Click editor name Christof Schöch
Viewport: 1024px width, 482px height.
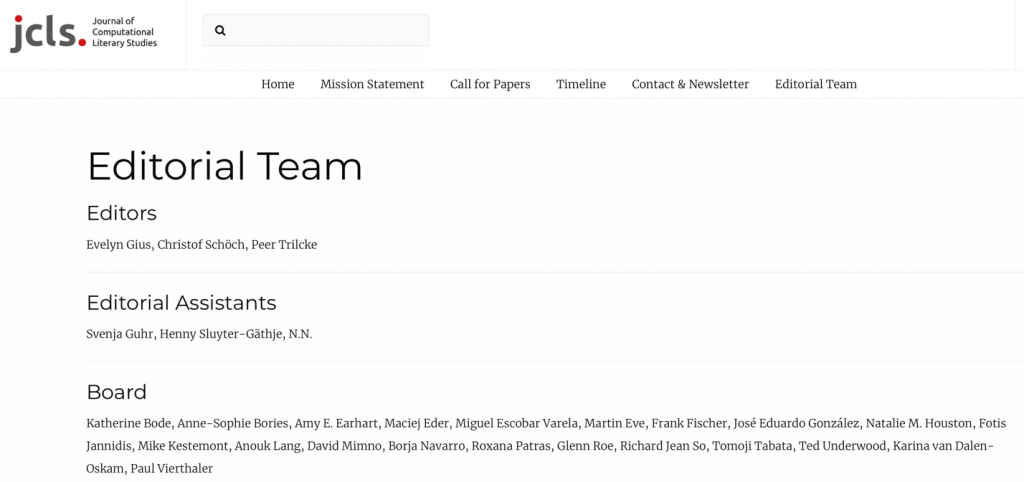202,245
